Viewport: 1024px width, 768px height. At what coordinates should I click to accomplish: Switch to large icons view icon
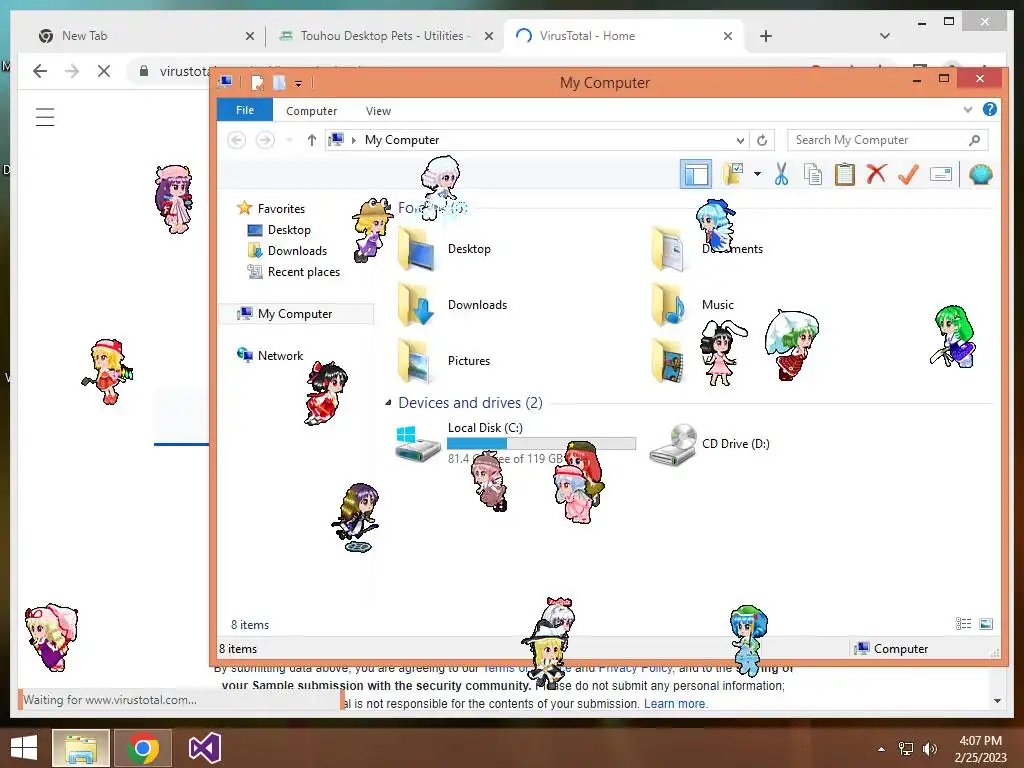pyautogui.click(x=985, y=624)
